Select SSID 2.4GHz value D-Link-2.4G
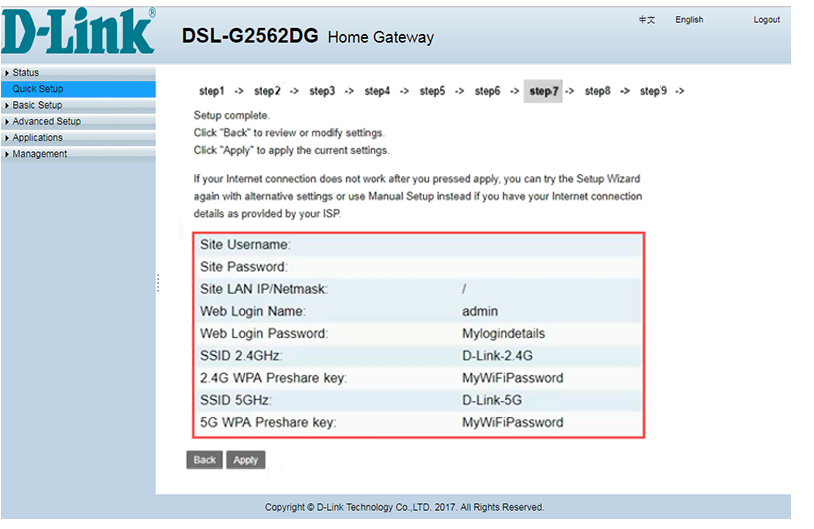 pos(497,356)
